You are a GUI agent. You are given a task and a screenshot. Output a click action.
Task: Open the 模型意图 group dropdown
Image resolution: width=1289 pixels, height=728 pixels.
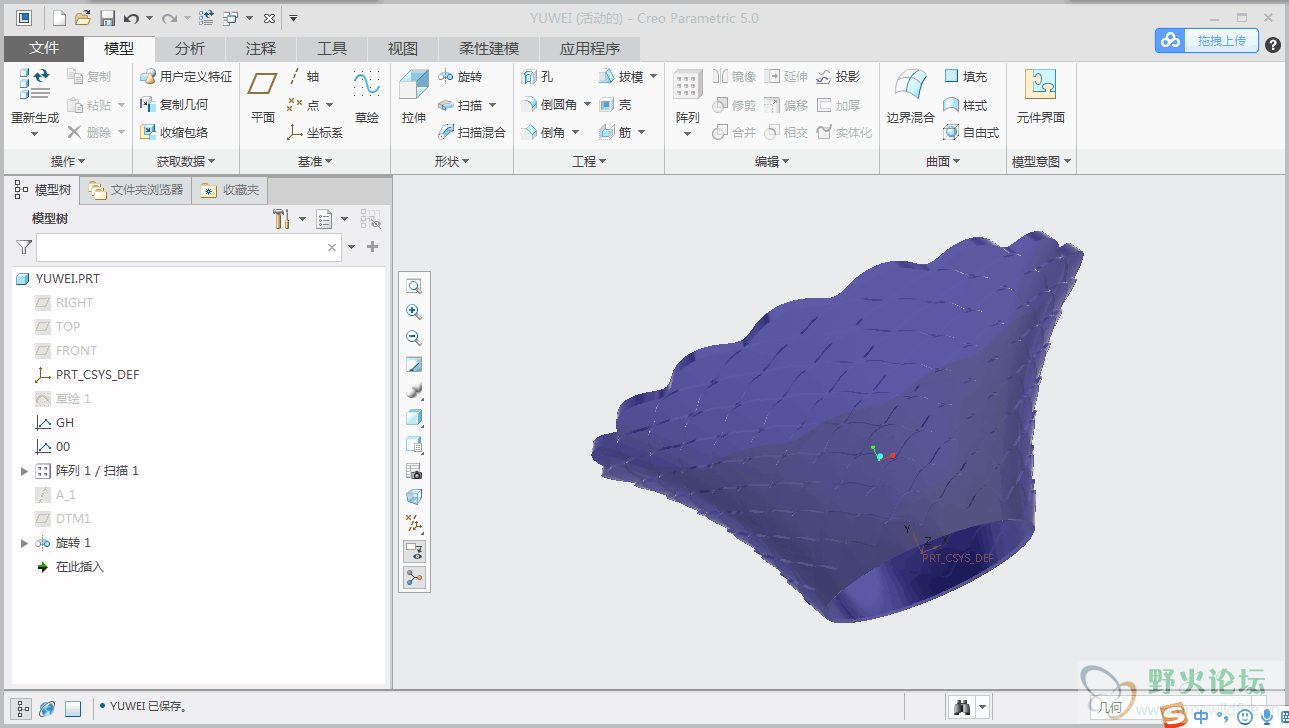[x=1041, y=161]
